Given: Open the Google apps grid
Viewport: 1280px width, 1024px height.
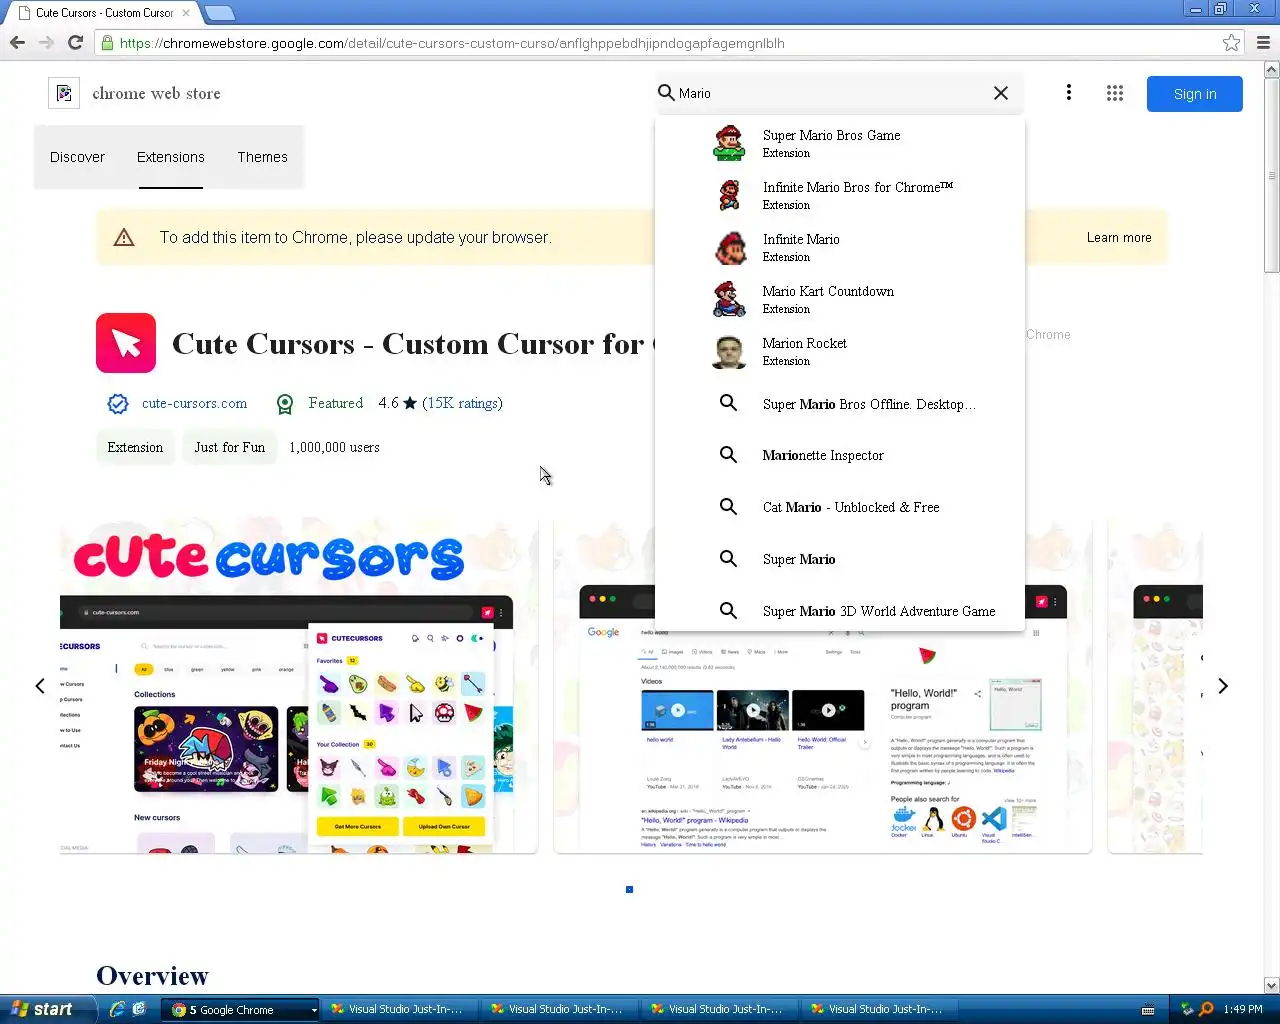Looking at the screenshot, I should [1115, 93].
